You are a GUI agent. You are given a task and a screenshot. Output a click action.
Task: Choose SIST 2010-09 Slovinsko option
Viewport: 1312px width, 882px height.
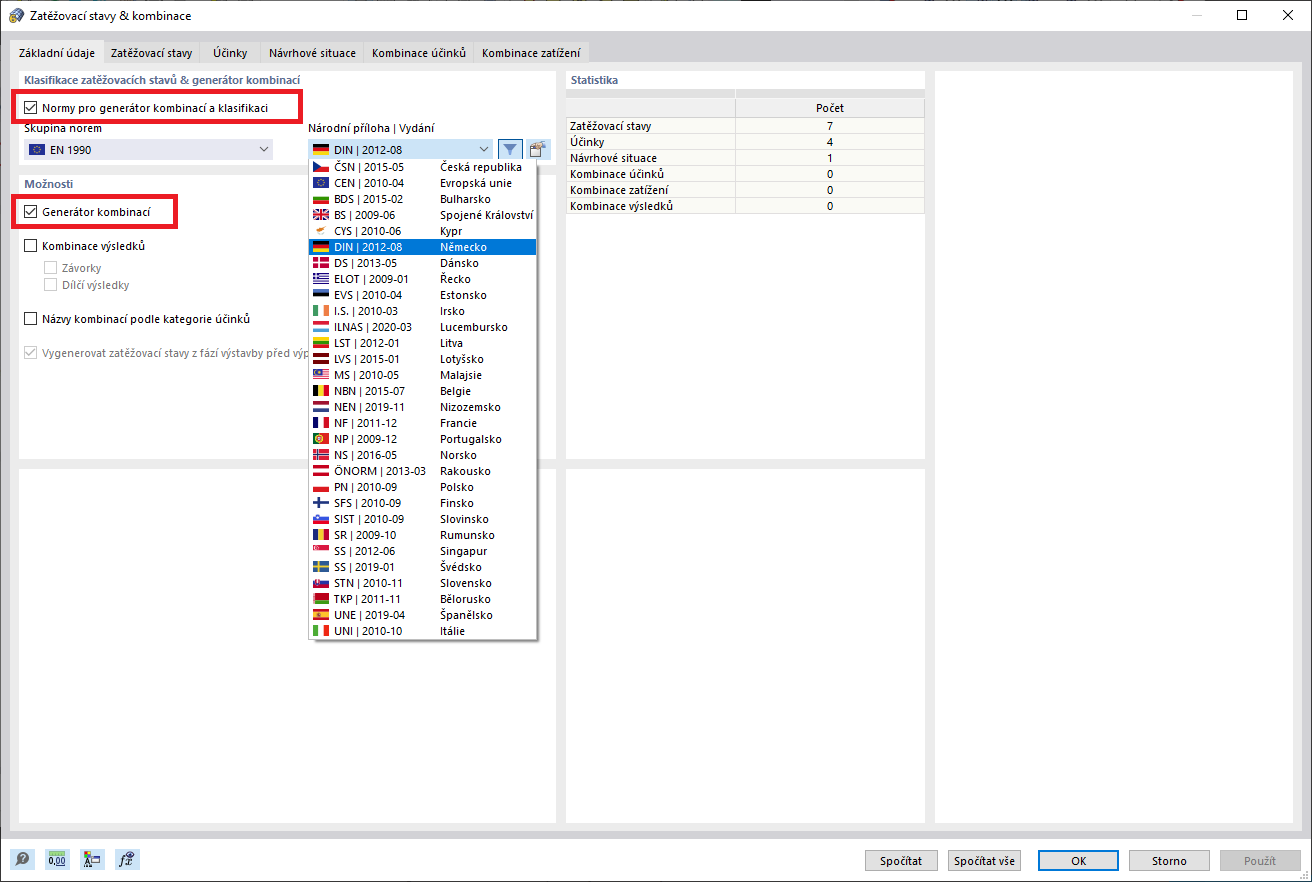tap(423, 519)
